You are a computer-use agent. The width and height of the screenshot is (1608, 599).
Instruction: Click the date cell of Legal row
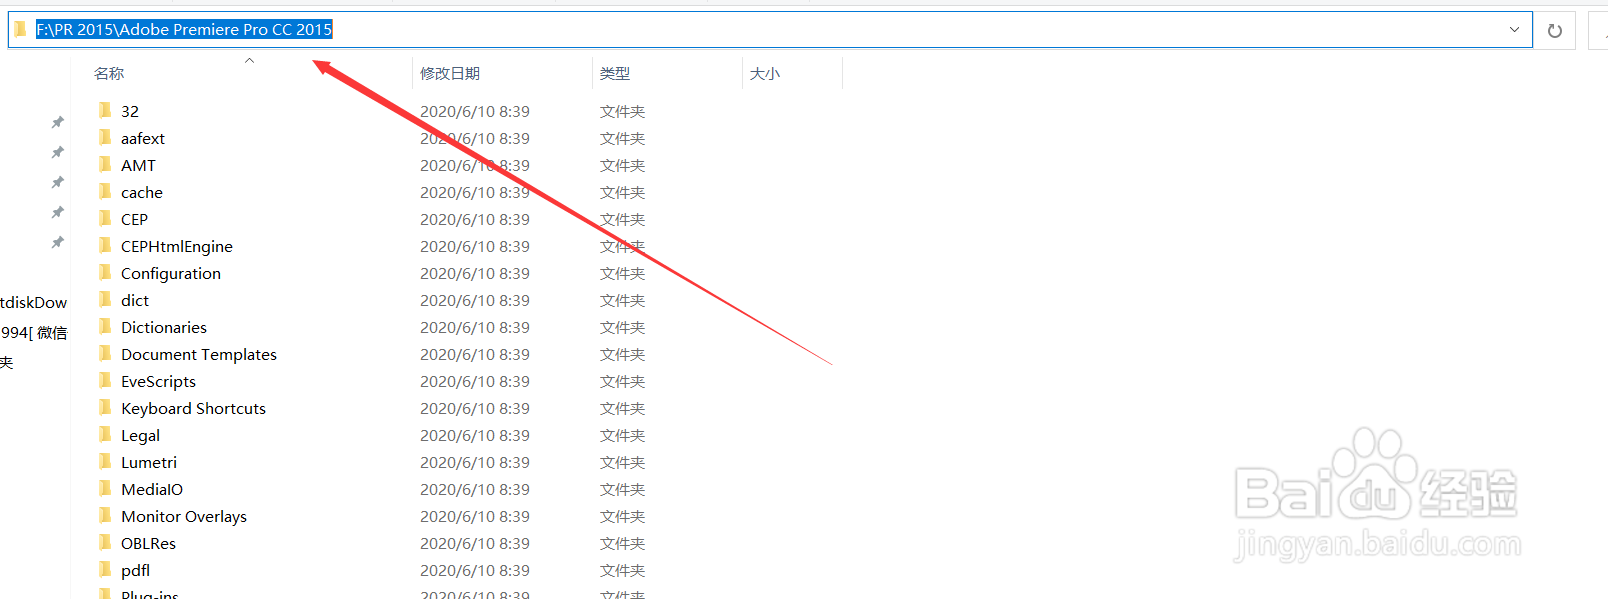pos(475,435)
